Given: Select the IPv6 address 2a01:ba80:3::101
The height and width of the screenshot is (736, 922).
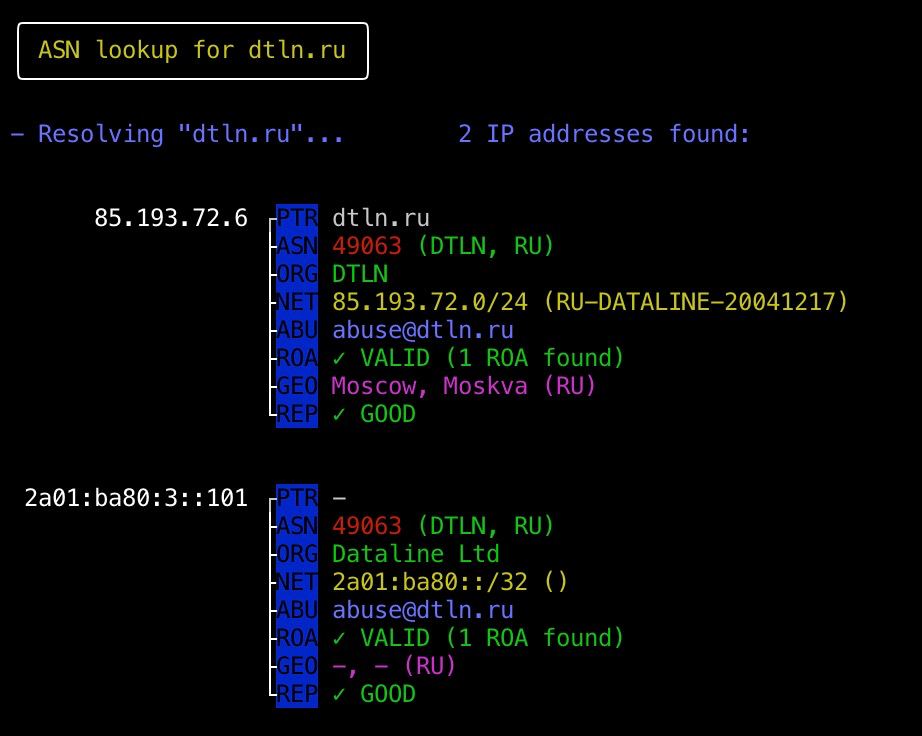Looking at the screenshot, I should click(x=136, y=498).
